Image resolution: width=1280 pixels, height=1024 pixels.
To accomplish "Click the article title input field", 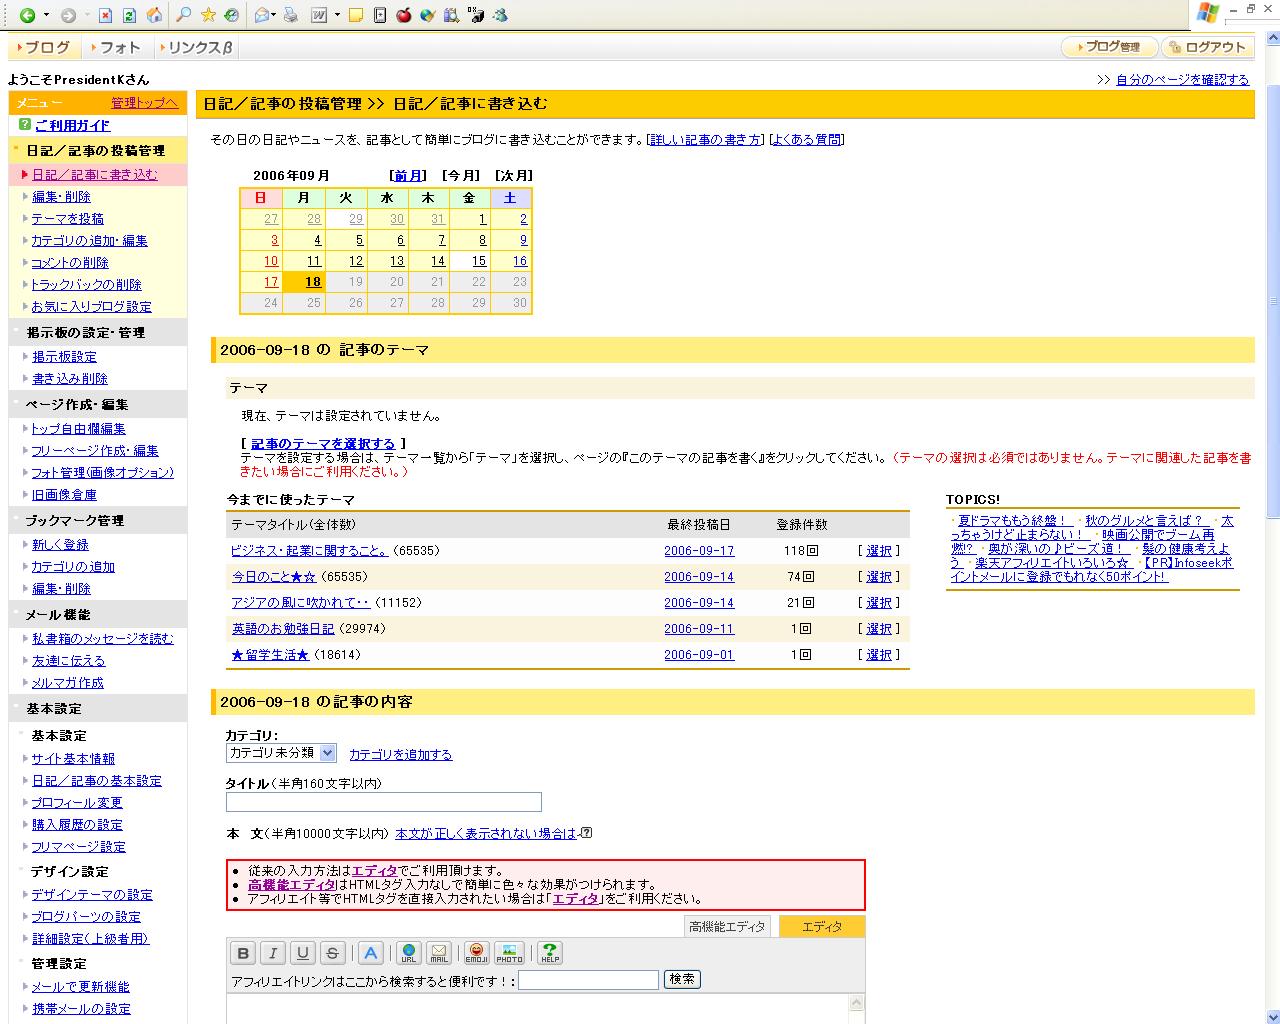I will click(x=384, y=802).
